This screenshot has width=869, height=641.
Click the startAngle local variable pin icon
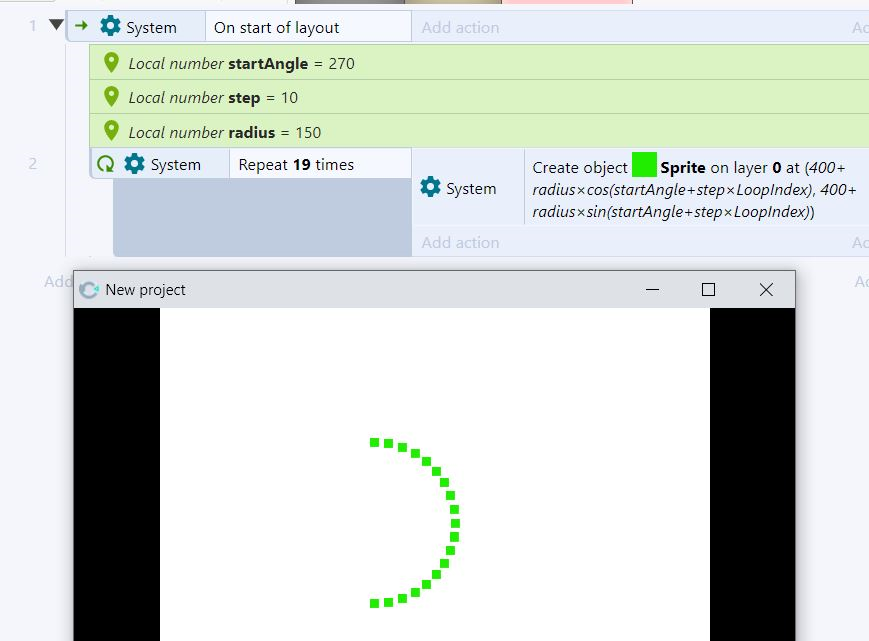point(111,63)
